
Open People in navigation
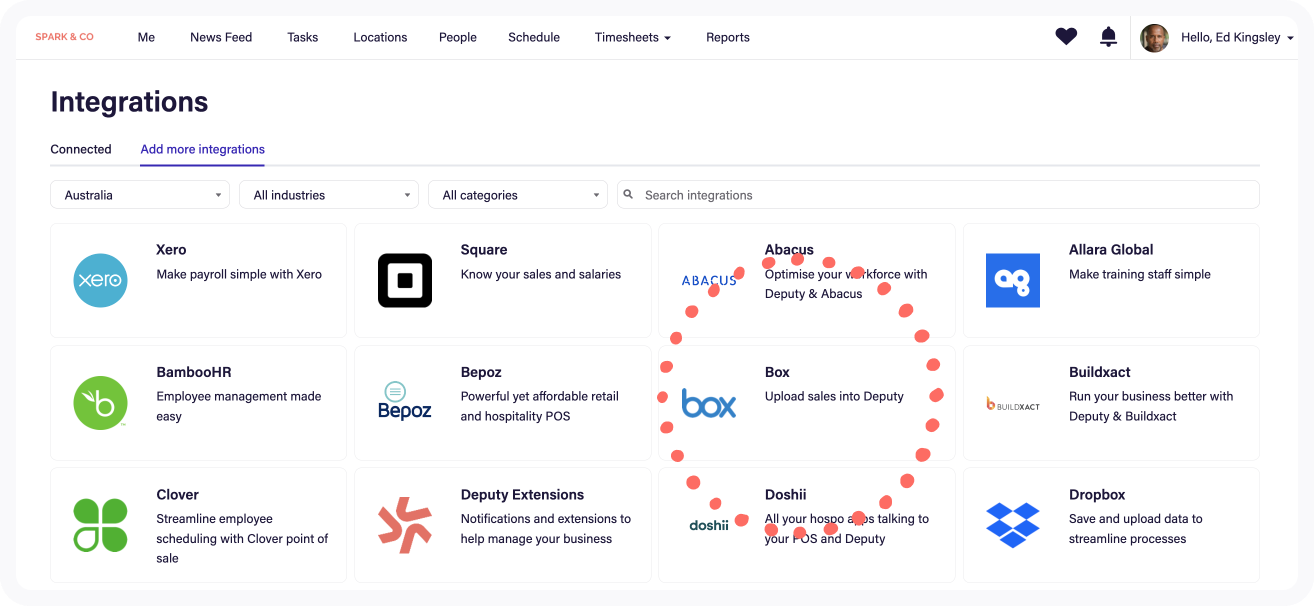[x=458, y=38]
